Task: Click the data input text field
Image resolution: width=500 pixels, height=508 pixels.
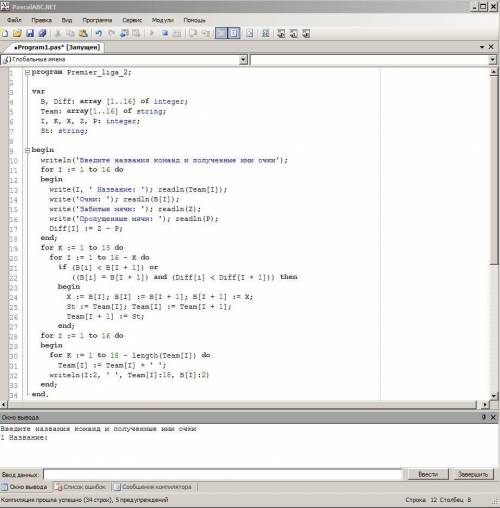Action: pyautogui.click(x=223, y=474)
